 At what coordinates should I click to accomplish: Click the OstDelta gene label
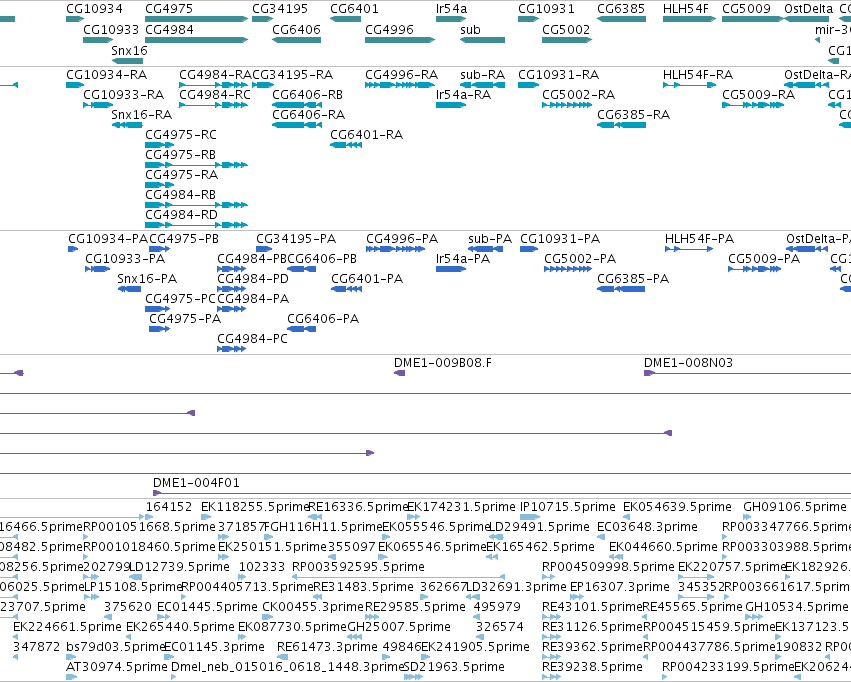[x=809, y=9]
